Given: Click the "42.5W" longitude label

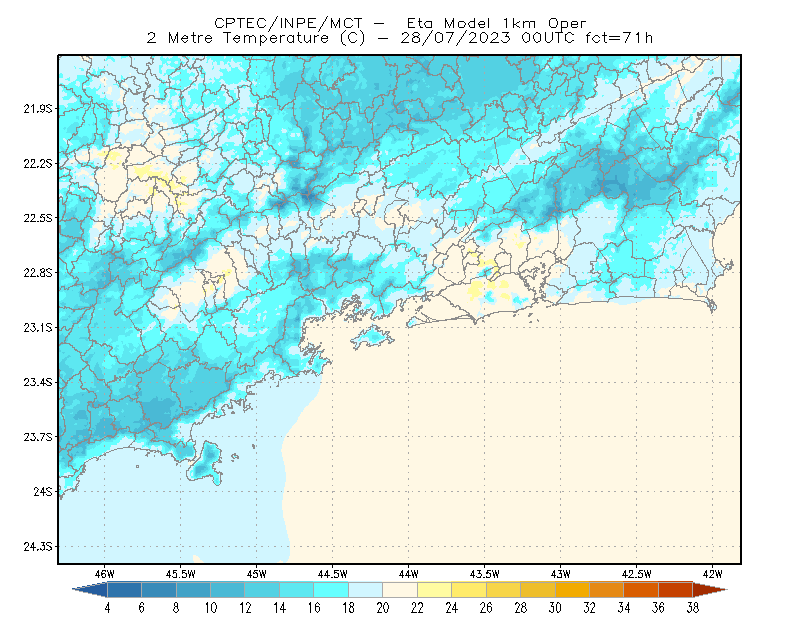Looking at the screenshot, I should (637, 574).
